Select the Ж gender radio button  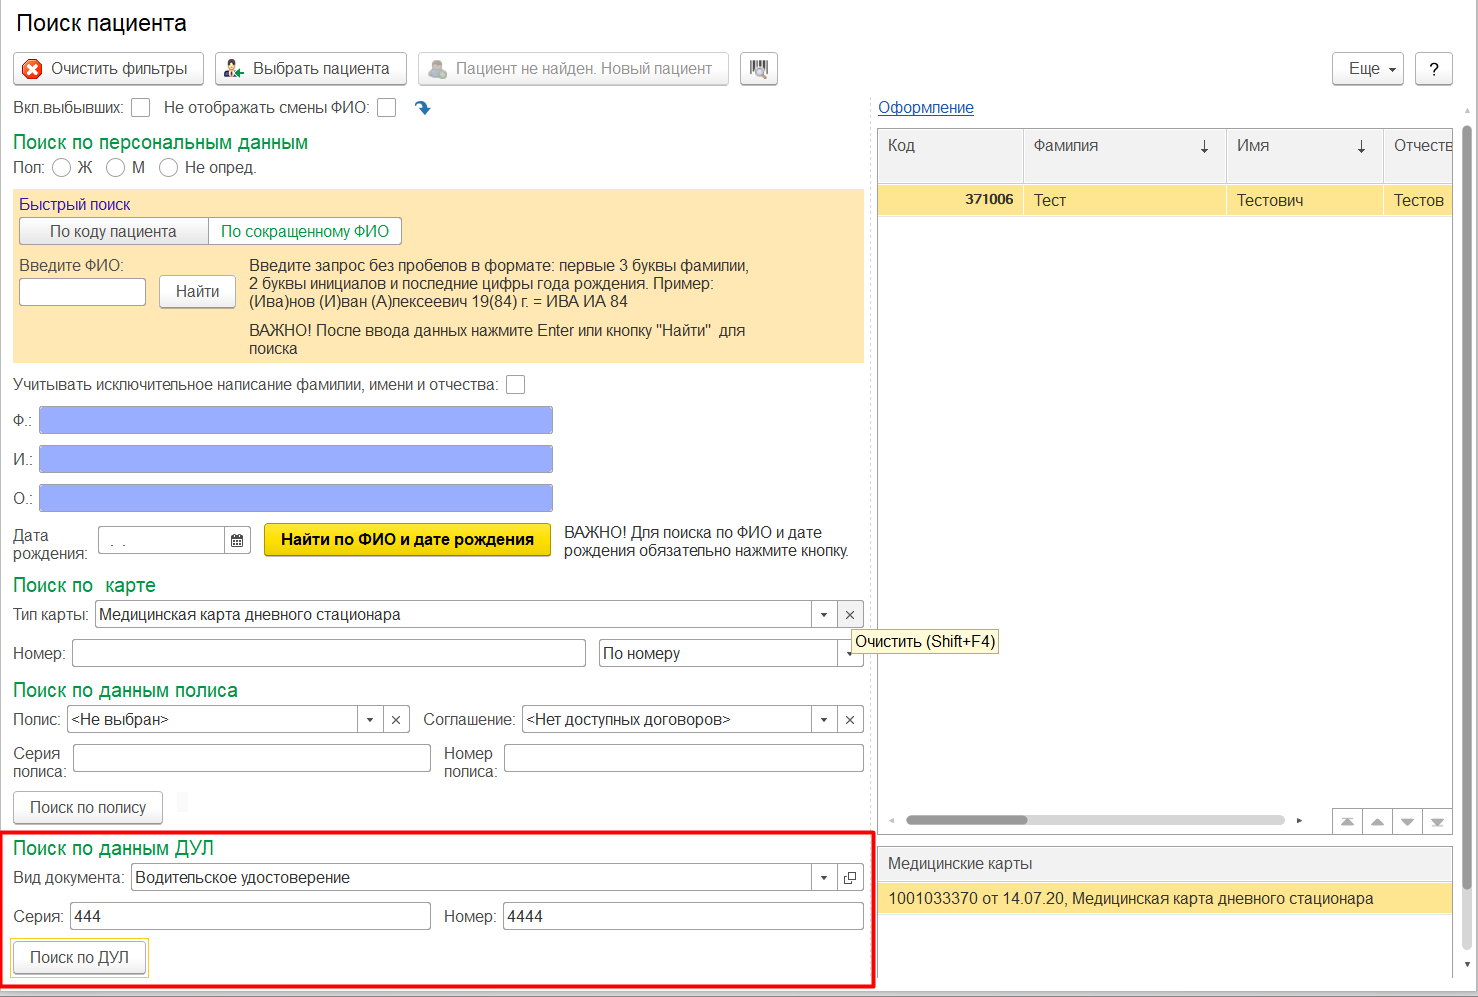[62, 168]
